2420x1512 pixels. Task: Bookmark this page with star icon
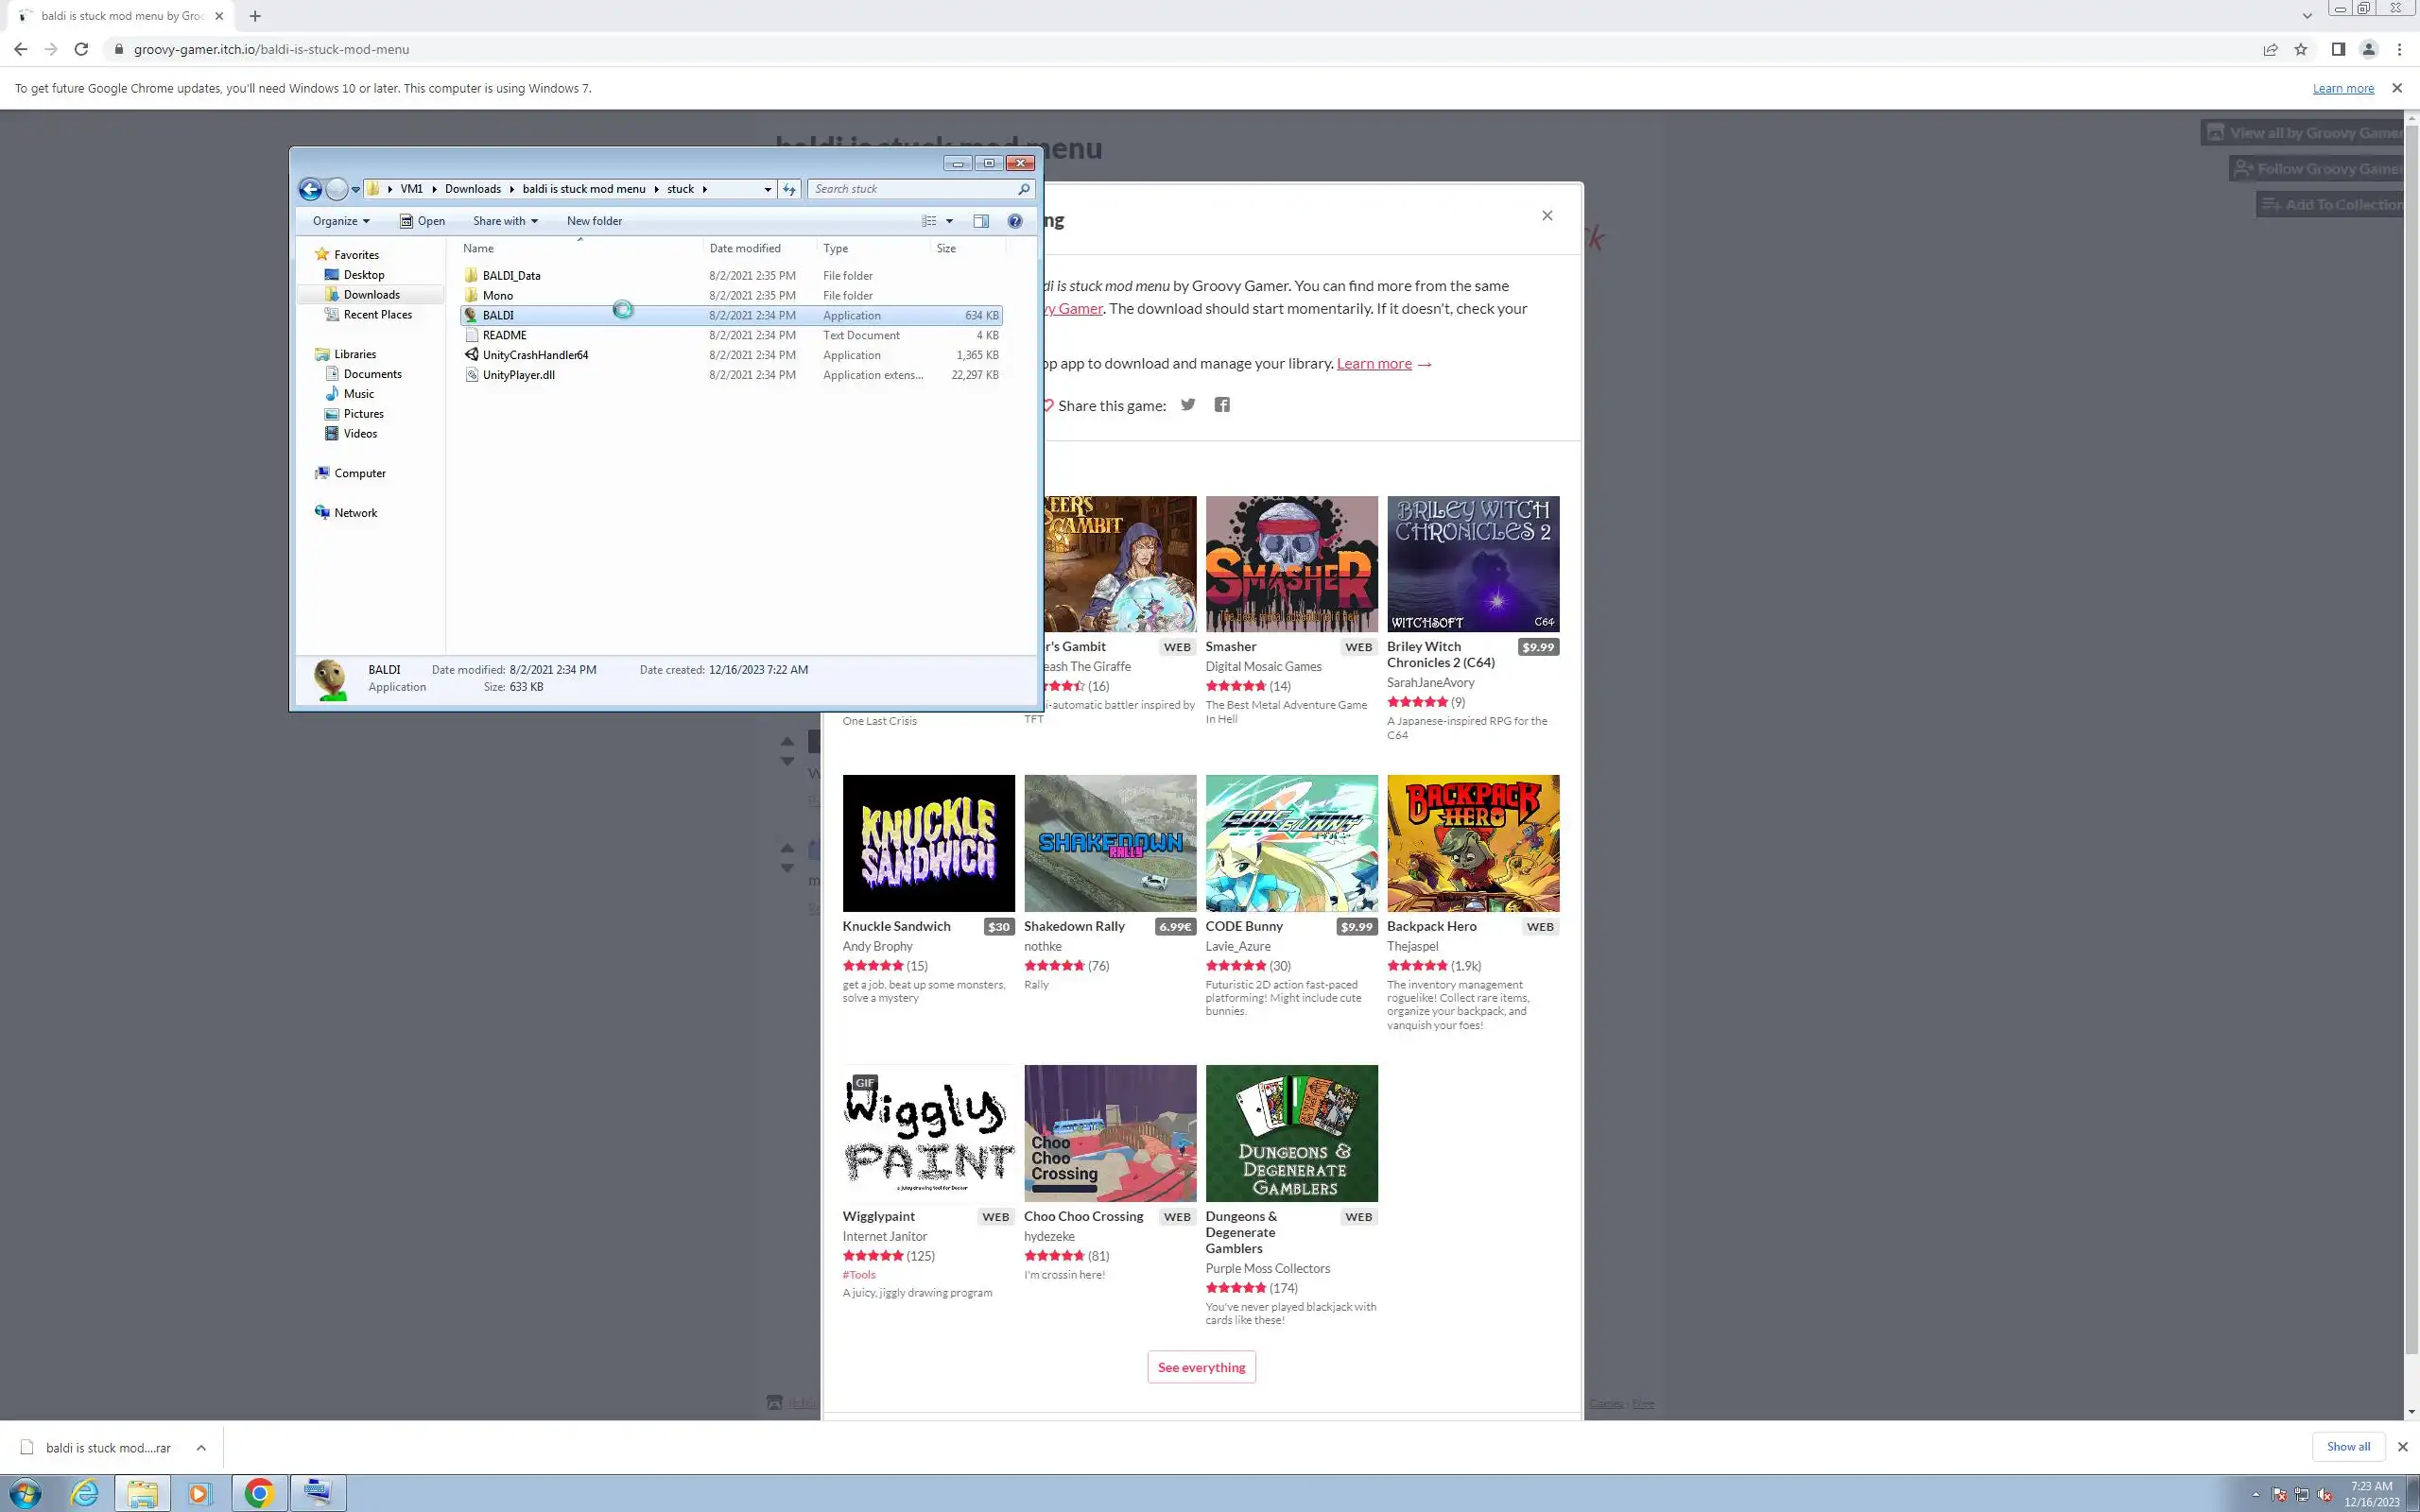point(2301,49)
